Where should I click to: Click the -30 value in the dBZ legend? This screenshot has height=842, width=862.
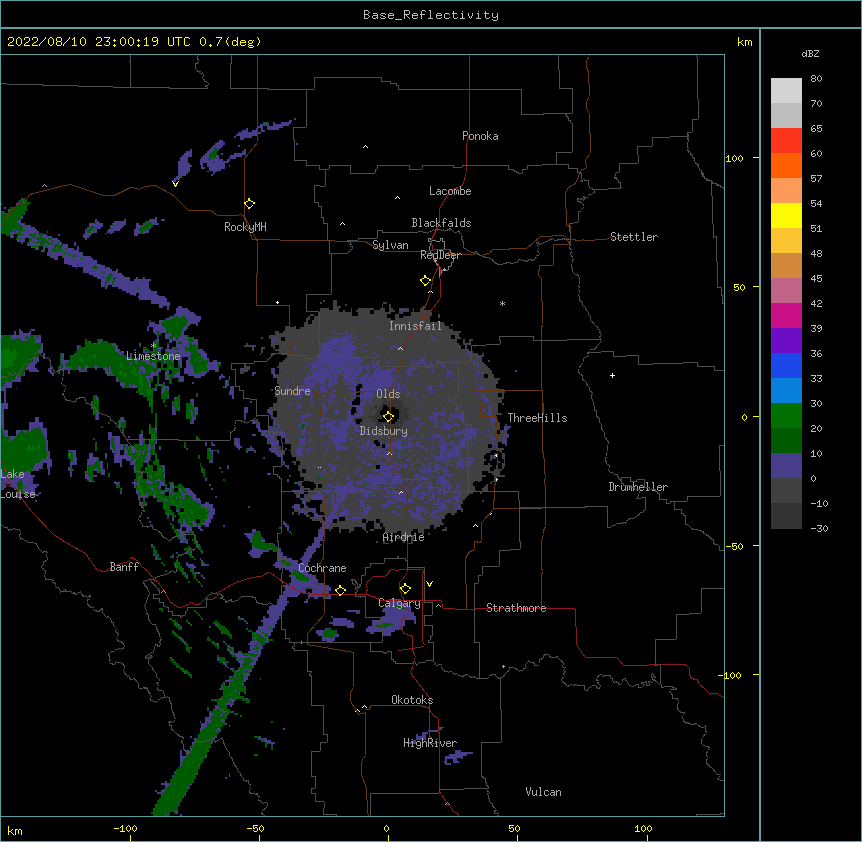point(819,528)
